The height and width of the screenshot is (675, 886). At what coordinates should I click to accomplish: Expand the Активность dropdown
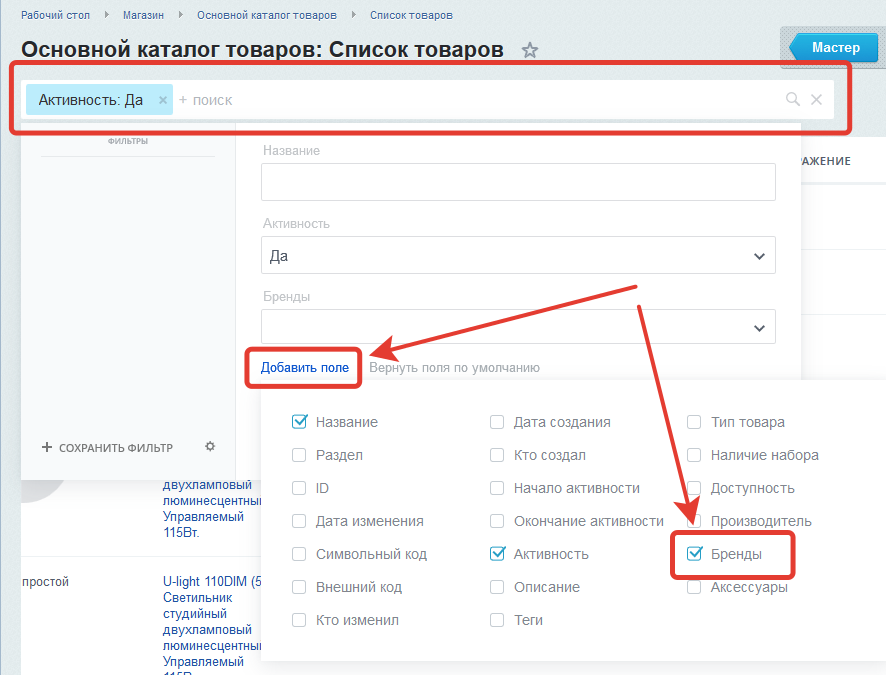click(x=758, y=256)
